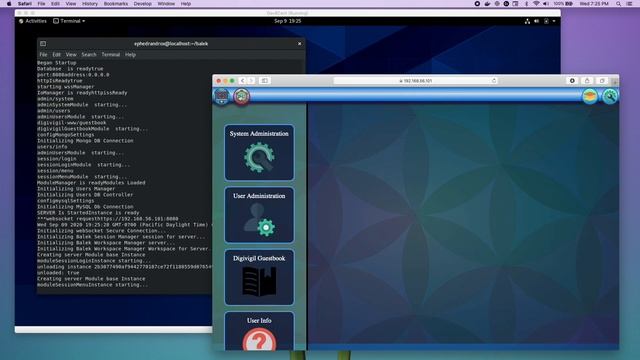The image size is (640, 360).
Task: Click the terminal line "Initializing Users Manager"
Action: 76,189
